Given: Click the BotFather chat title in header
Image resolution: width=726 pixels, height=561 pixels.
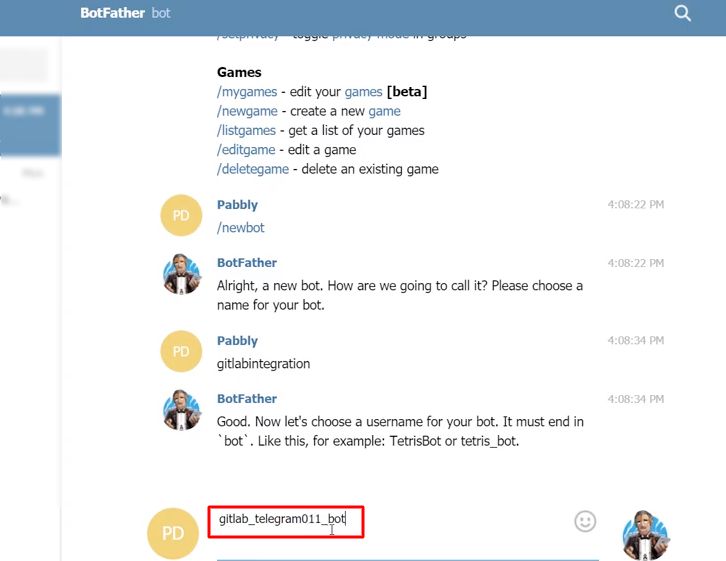Looking at the screenshot, I should click(x=112, y=13).
